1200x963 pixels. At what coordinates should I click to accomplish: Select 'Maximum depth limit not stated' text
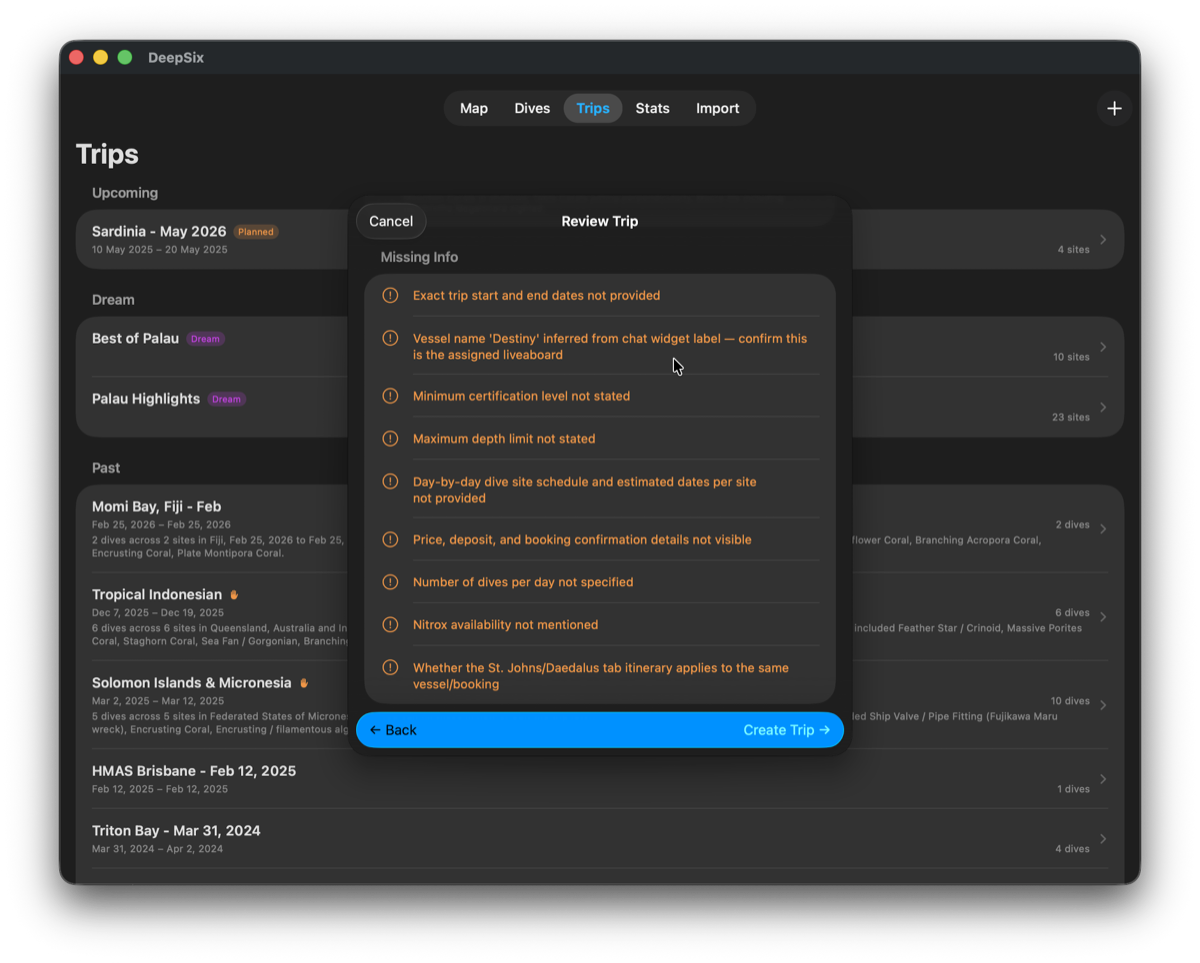[504, 438]
